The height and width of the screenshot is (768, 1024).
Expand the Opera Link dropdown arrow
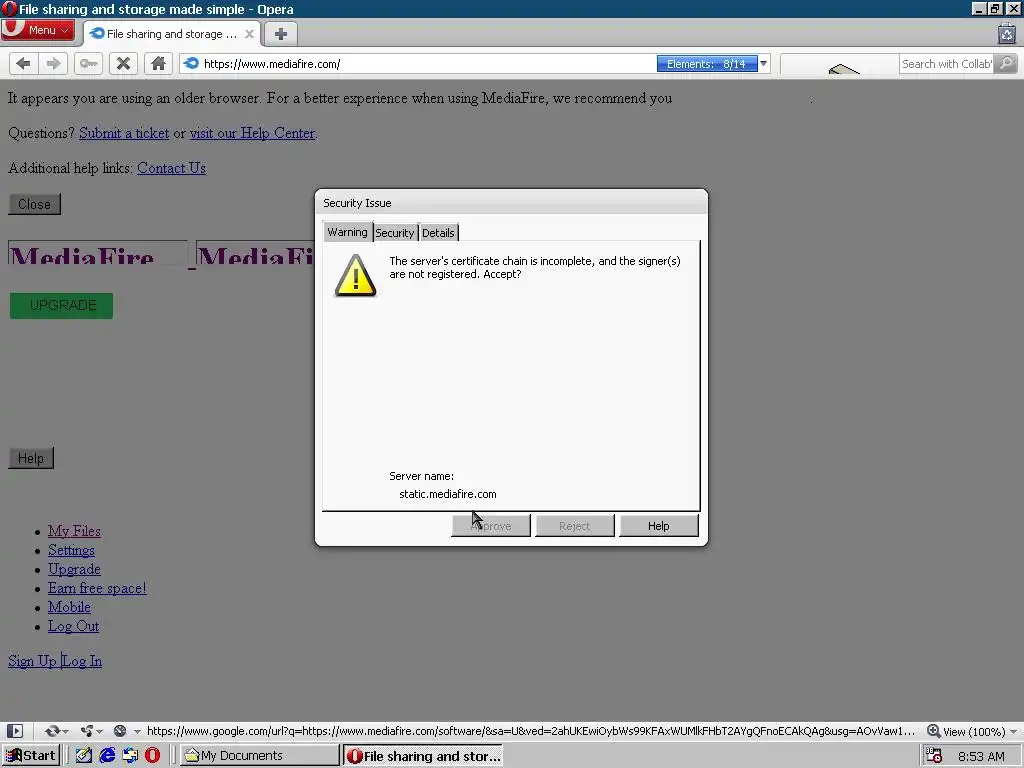65,731
